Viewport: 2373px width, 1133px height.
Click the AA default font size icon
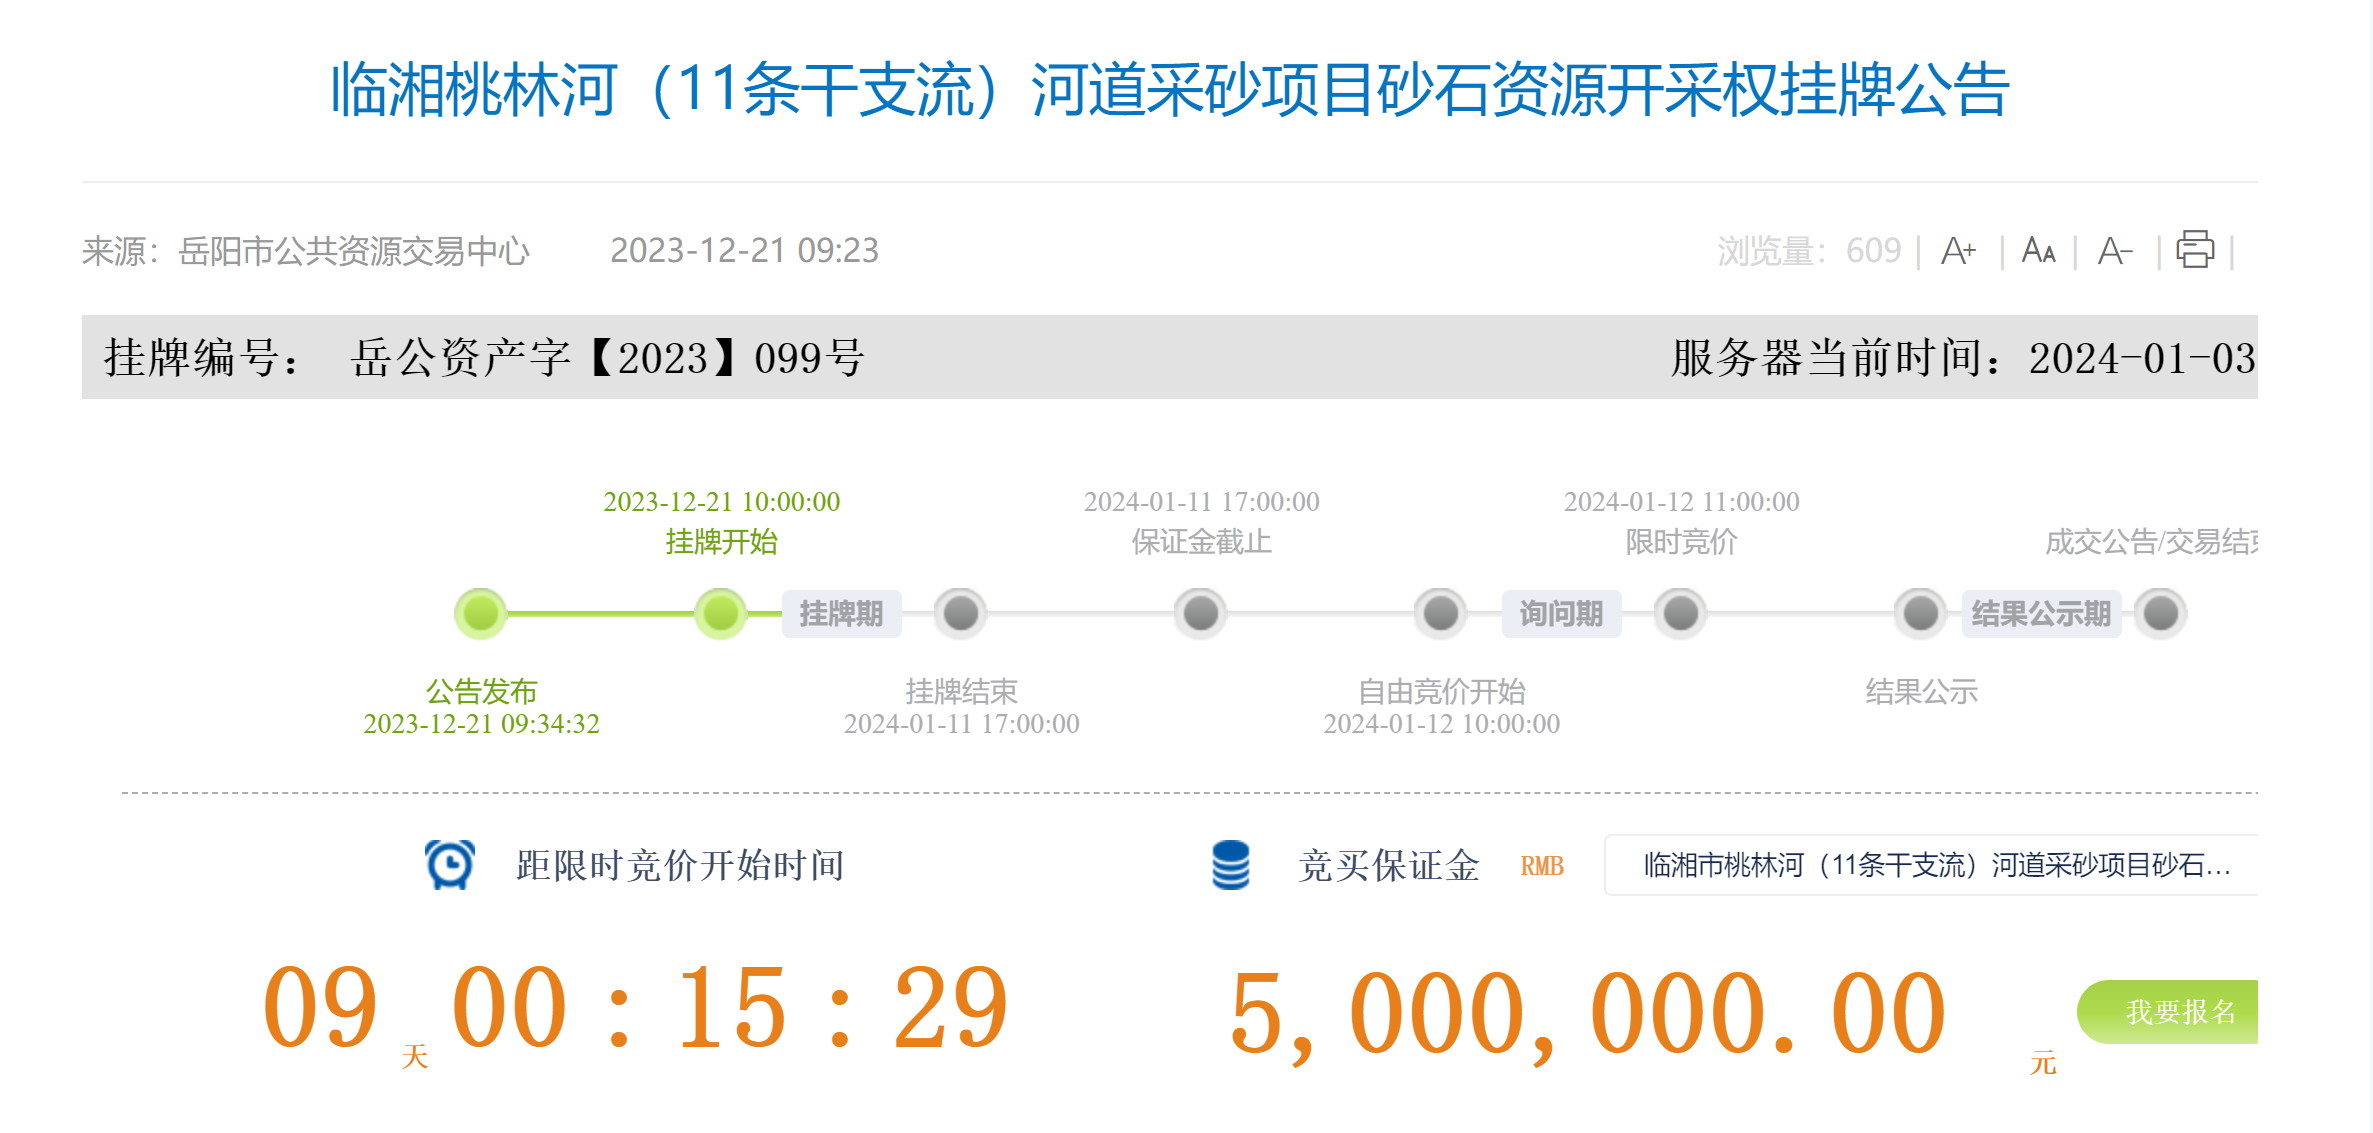2038,250
